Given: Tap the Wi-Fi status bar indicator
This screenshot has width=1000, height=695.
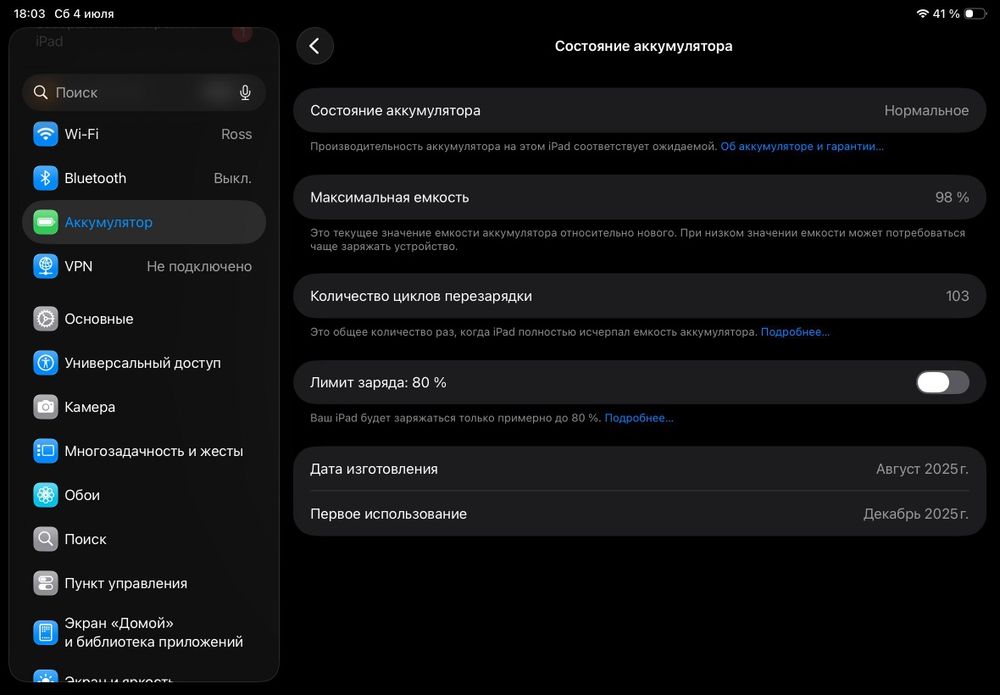Looking at the screenshot, I should [922, 13].
